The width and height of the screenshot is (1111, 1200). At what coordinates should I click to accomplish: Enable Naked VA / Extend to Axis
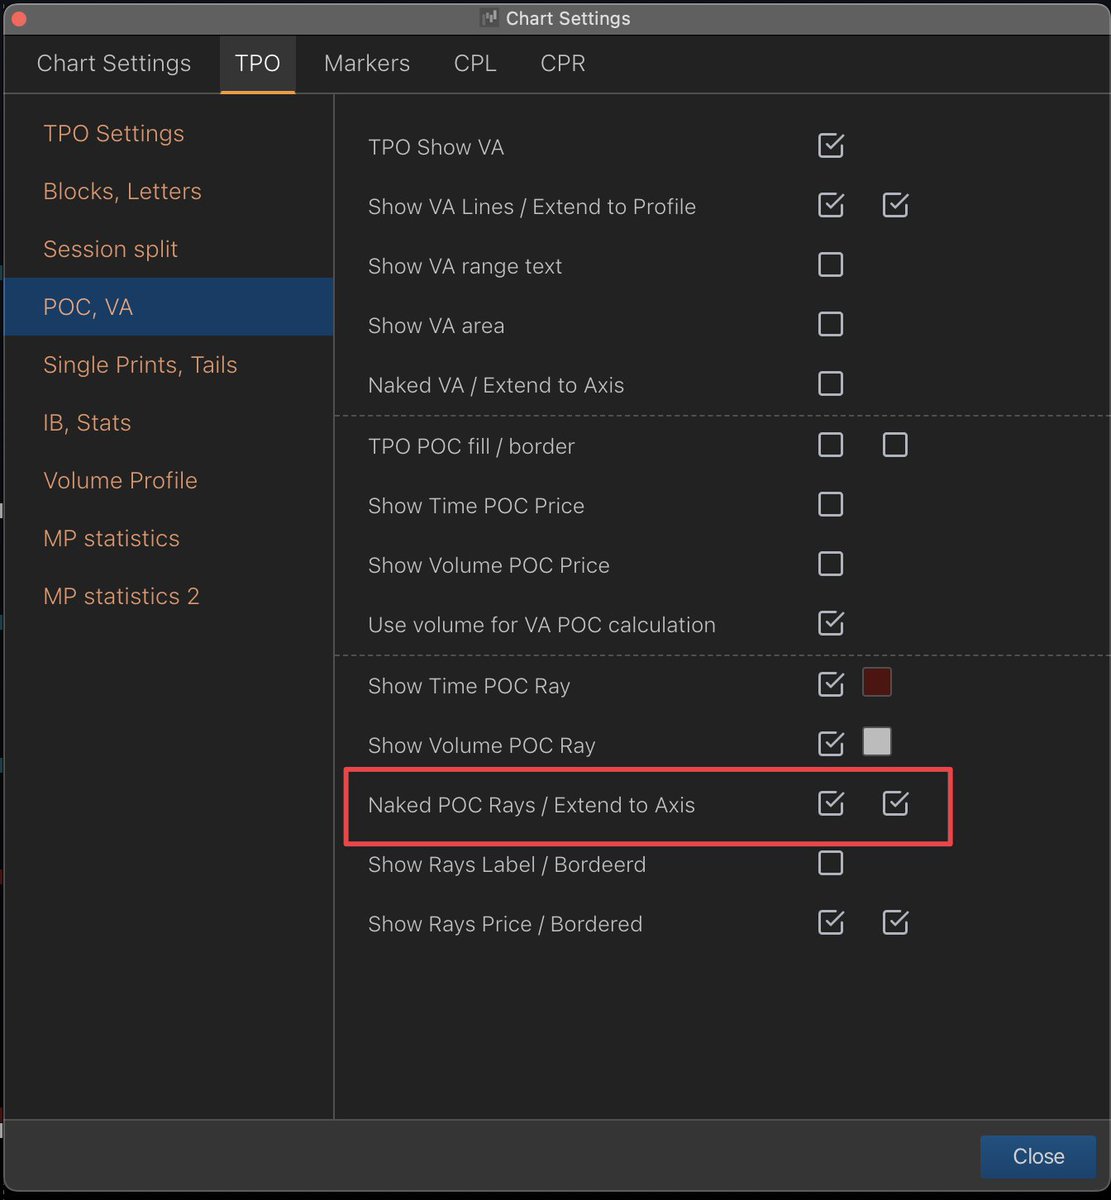pyautogui.click(x=831, y=384)
